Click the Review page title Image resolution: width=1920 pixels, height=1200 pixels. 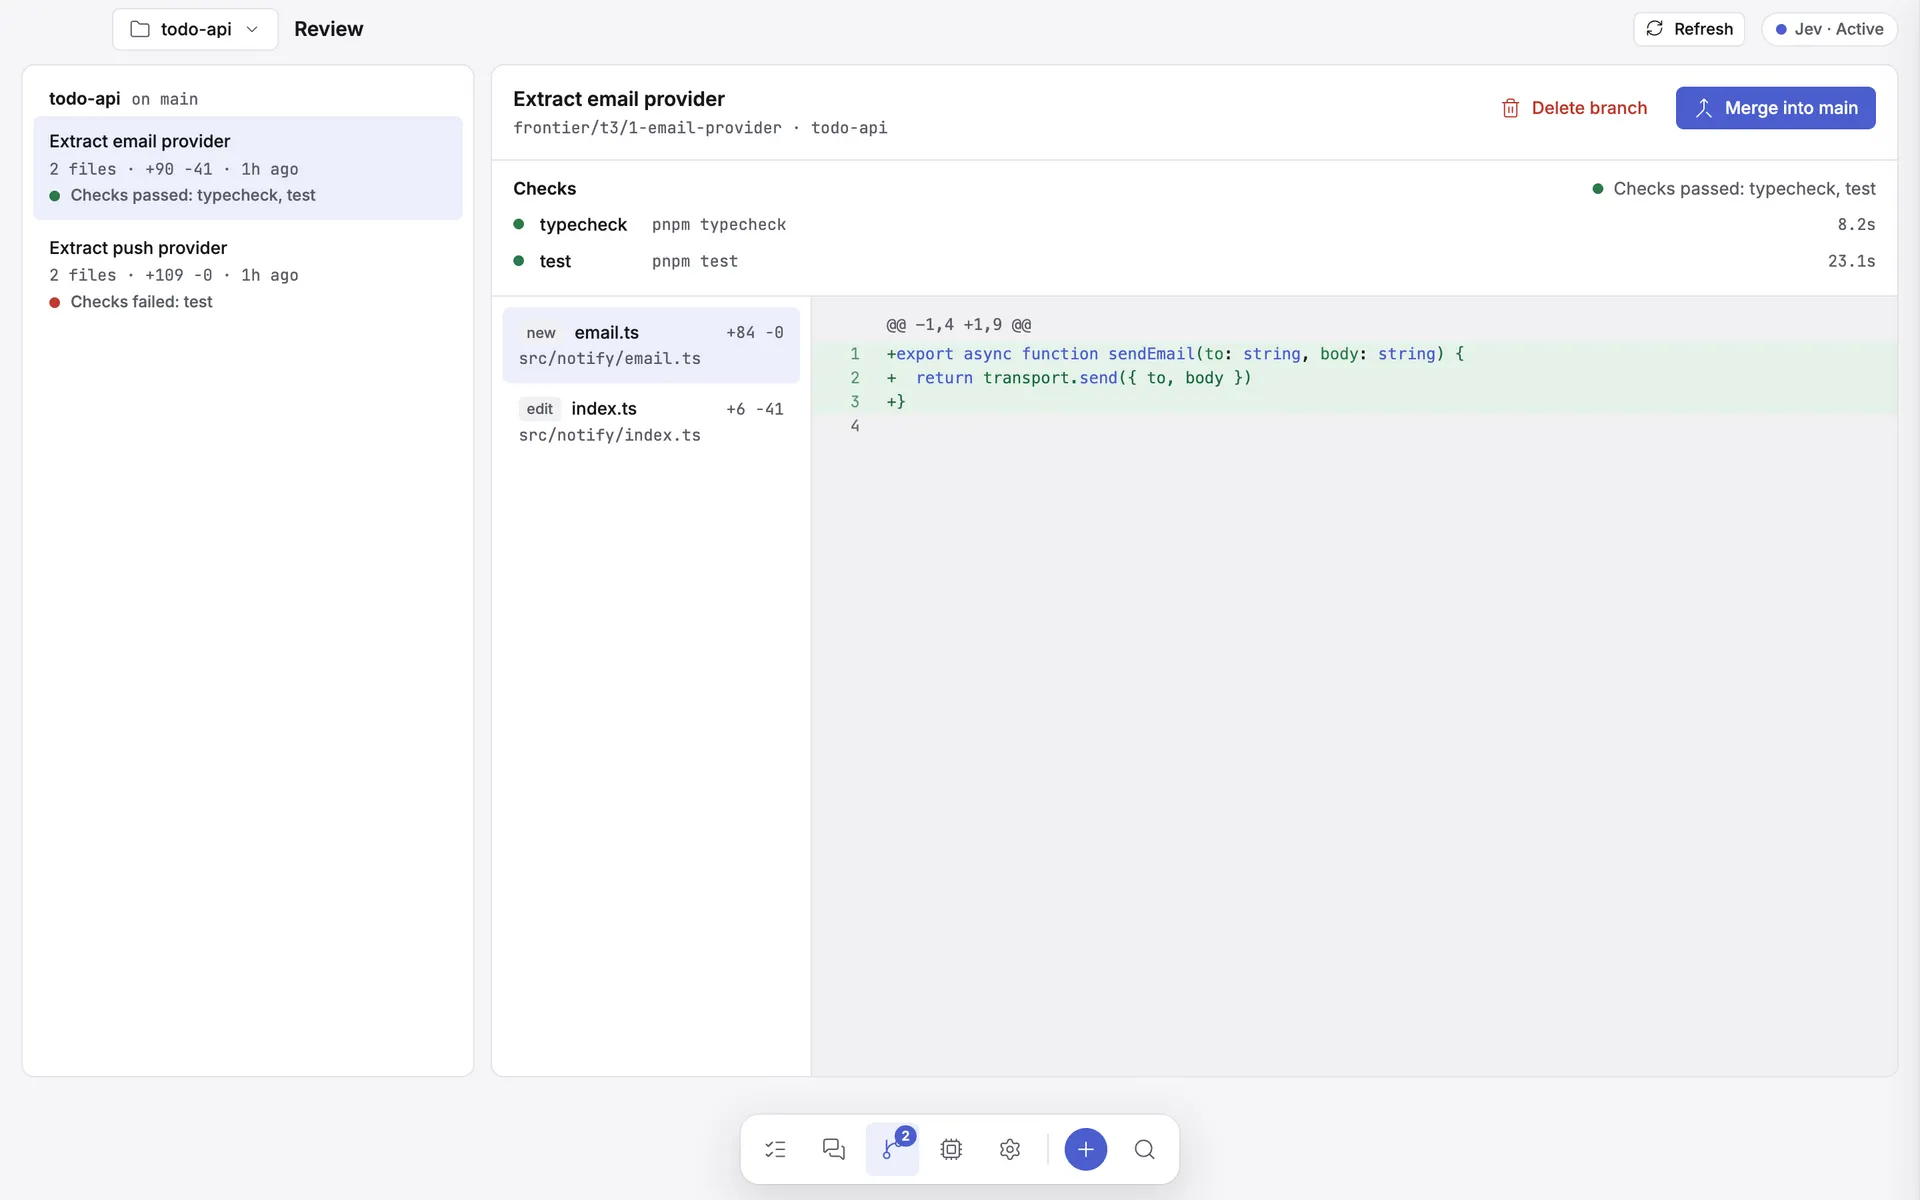tap(328, 29)
